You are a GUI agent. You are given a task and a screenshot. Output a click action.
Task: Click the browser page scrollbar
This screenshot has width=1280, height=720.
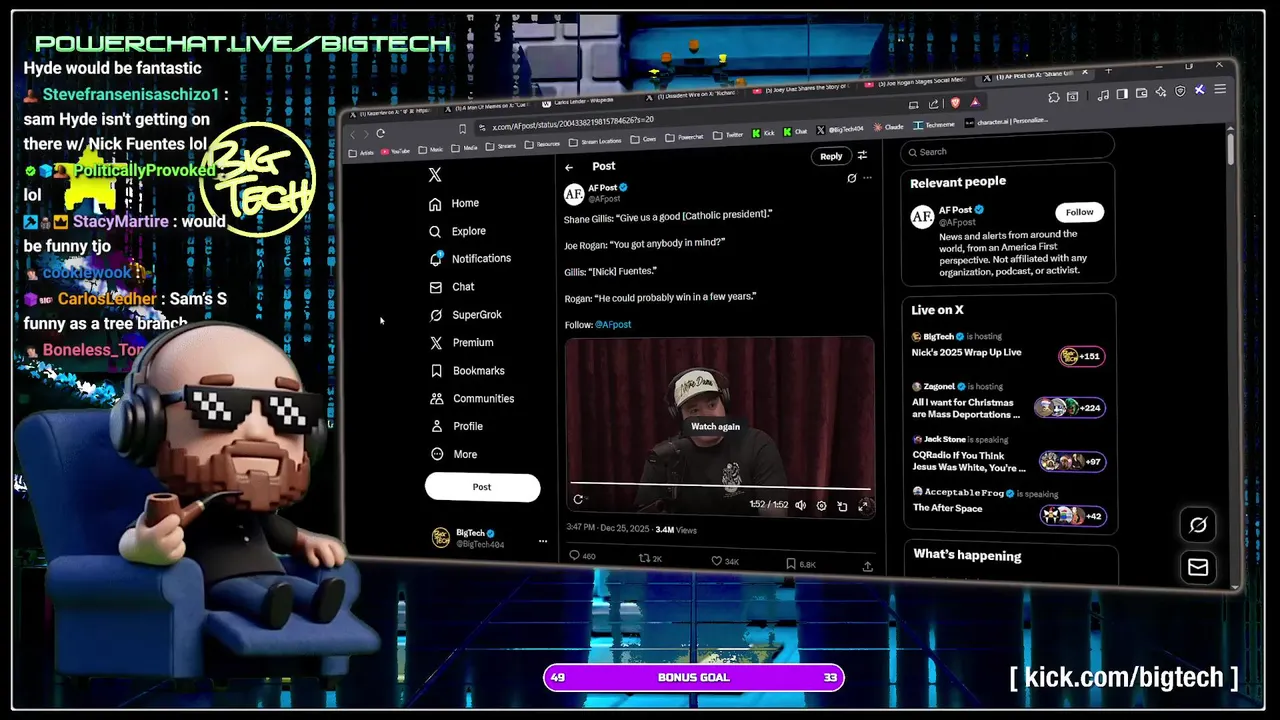pyautogui.click(x=1230, y=148)
